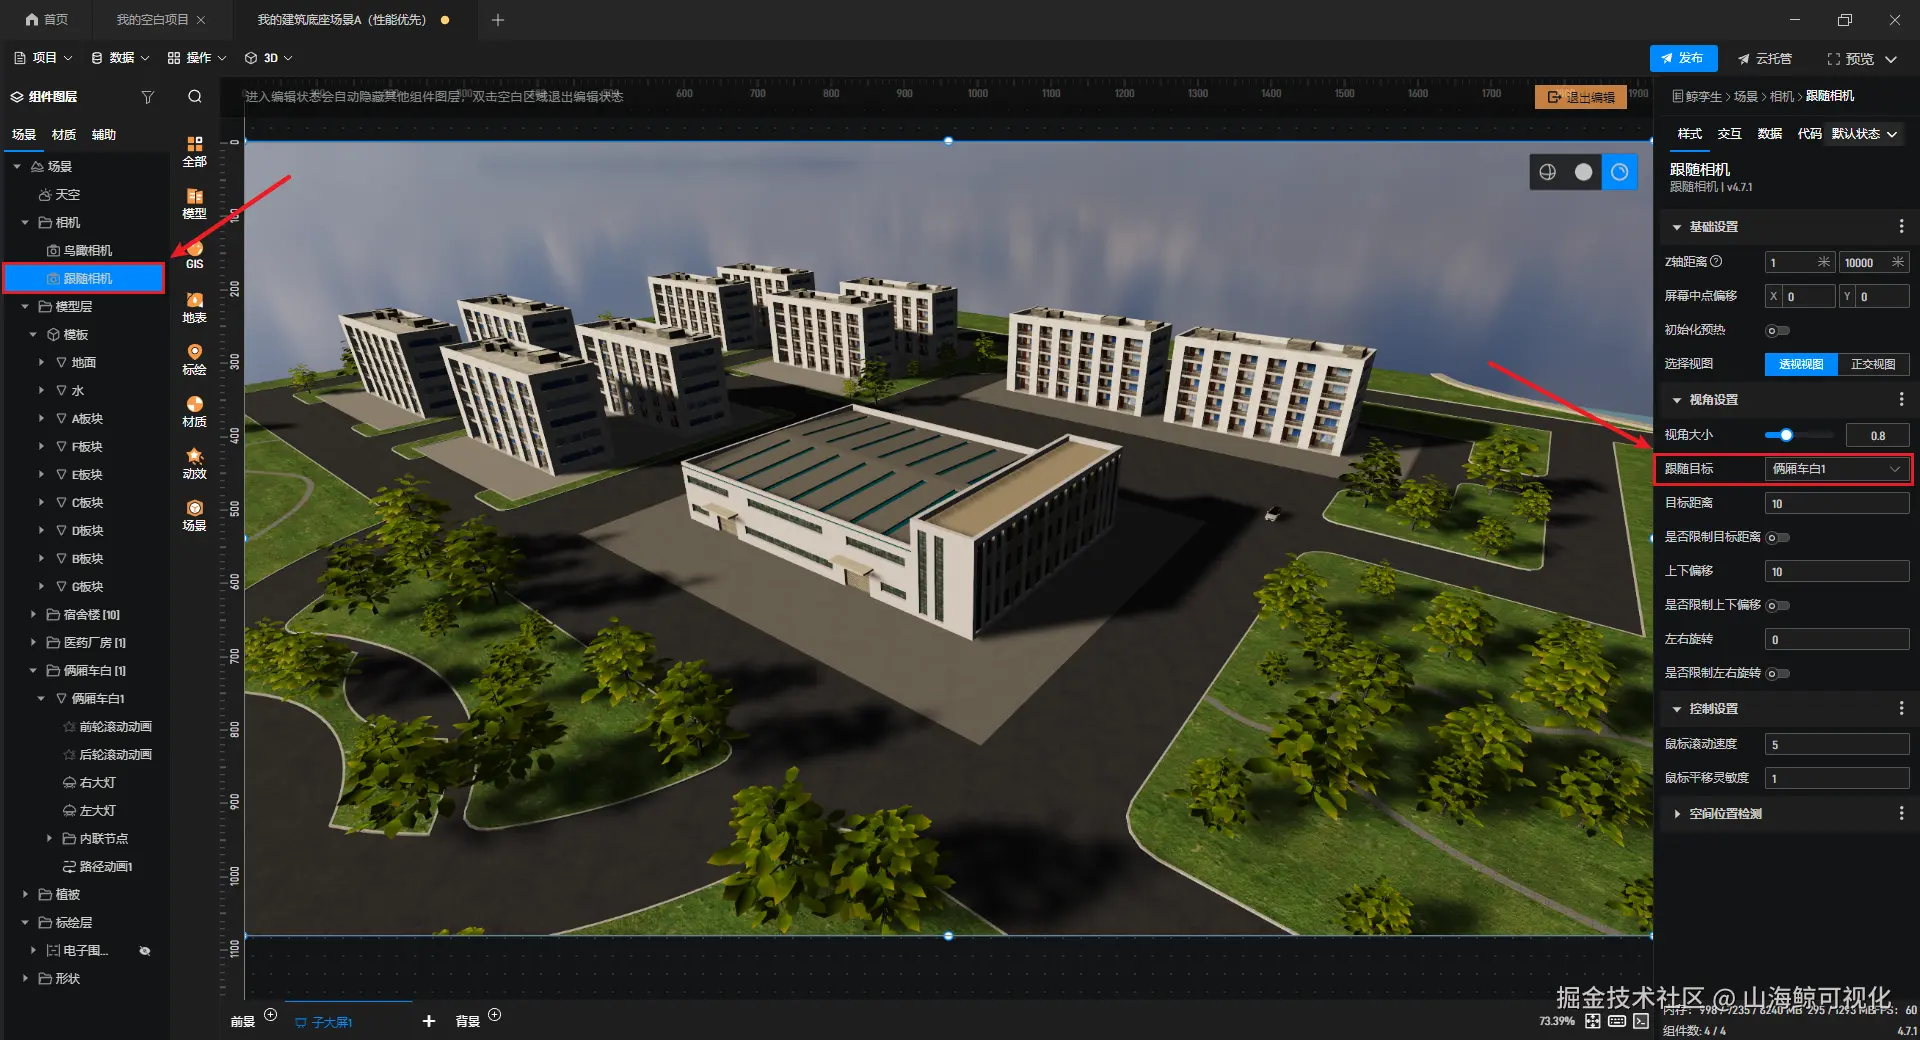
Task: Open 基础设置 more options menu
Action: coord(1901,227)
